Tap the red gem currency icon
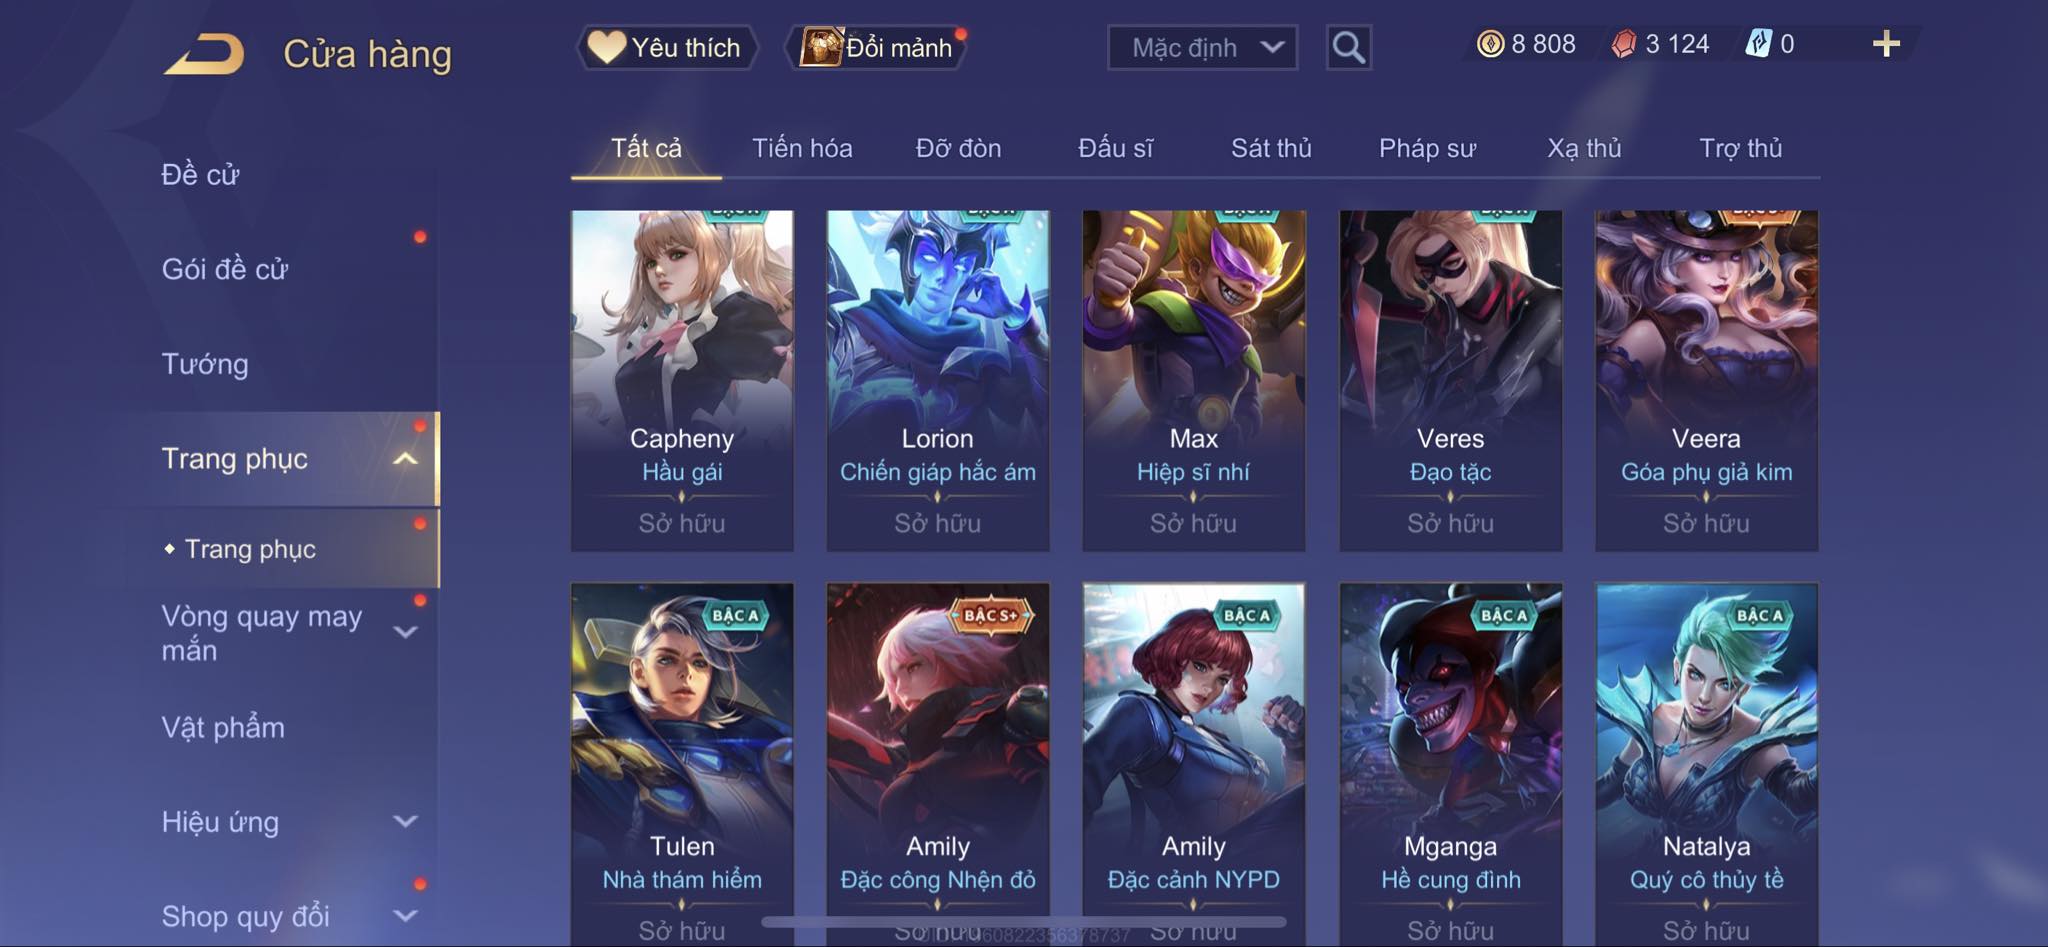This screenshot has width=2048, height=947. tap(1624, 44)
